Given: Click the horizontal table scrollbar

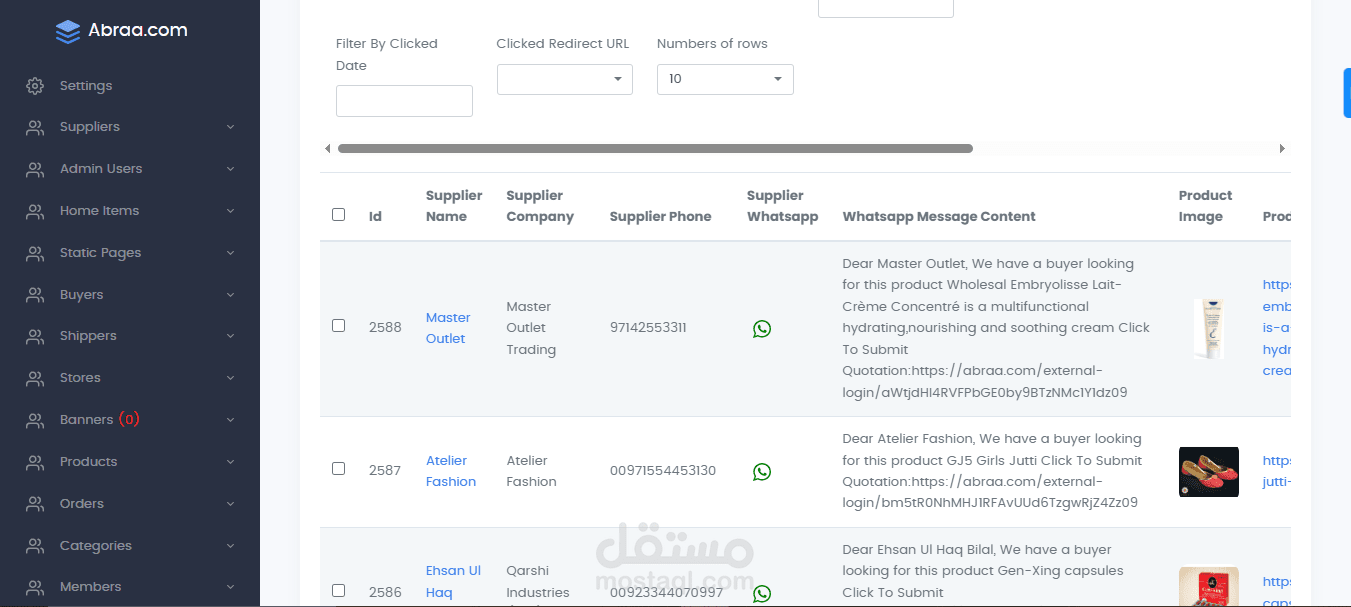Looking at the screenshot, I should tap(655, 149).
